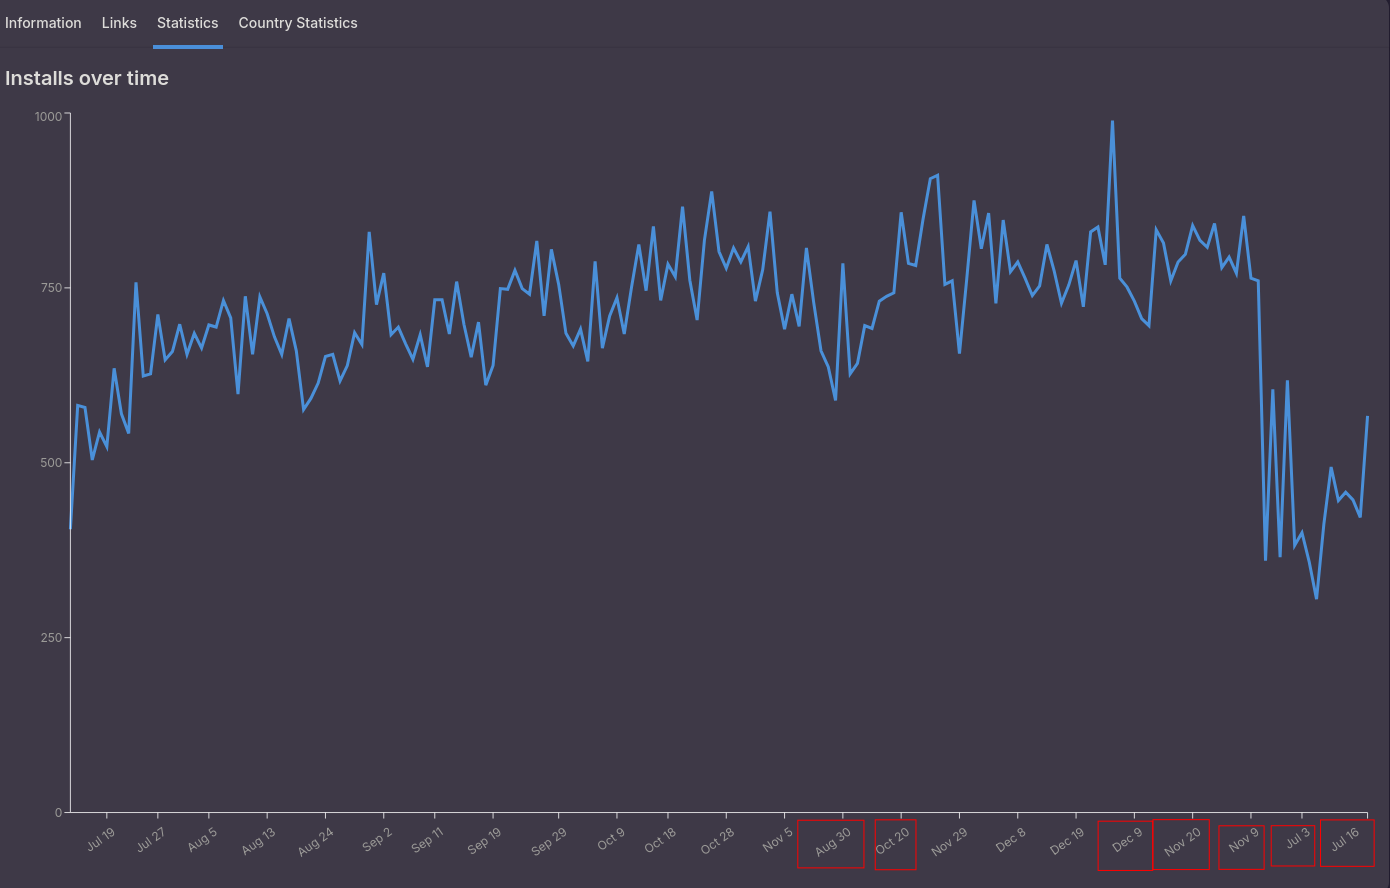This screenshot has height=888, width=1390.
Task: Select the Dec 8 x-axis label
Action: click(x=1010, y=840)
